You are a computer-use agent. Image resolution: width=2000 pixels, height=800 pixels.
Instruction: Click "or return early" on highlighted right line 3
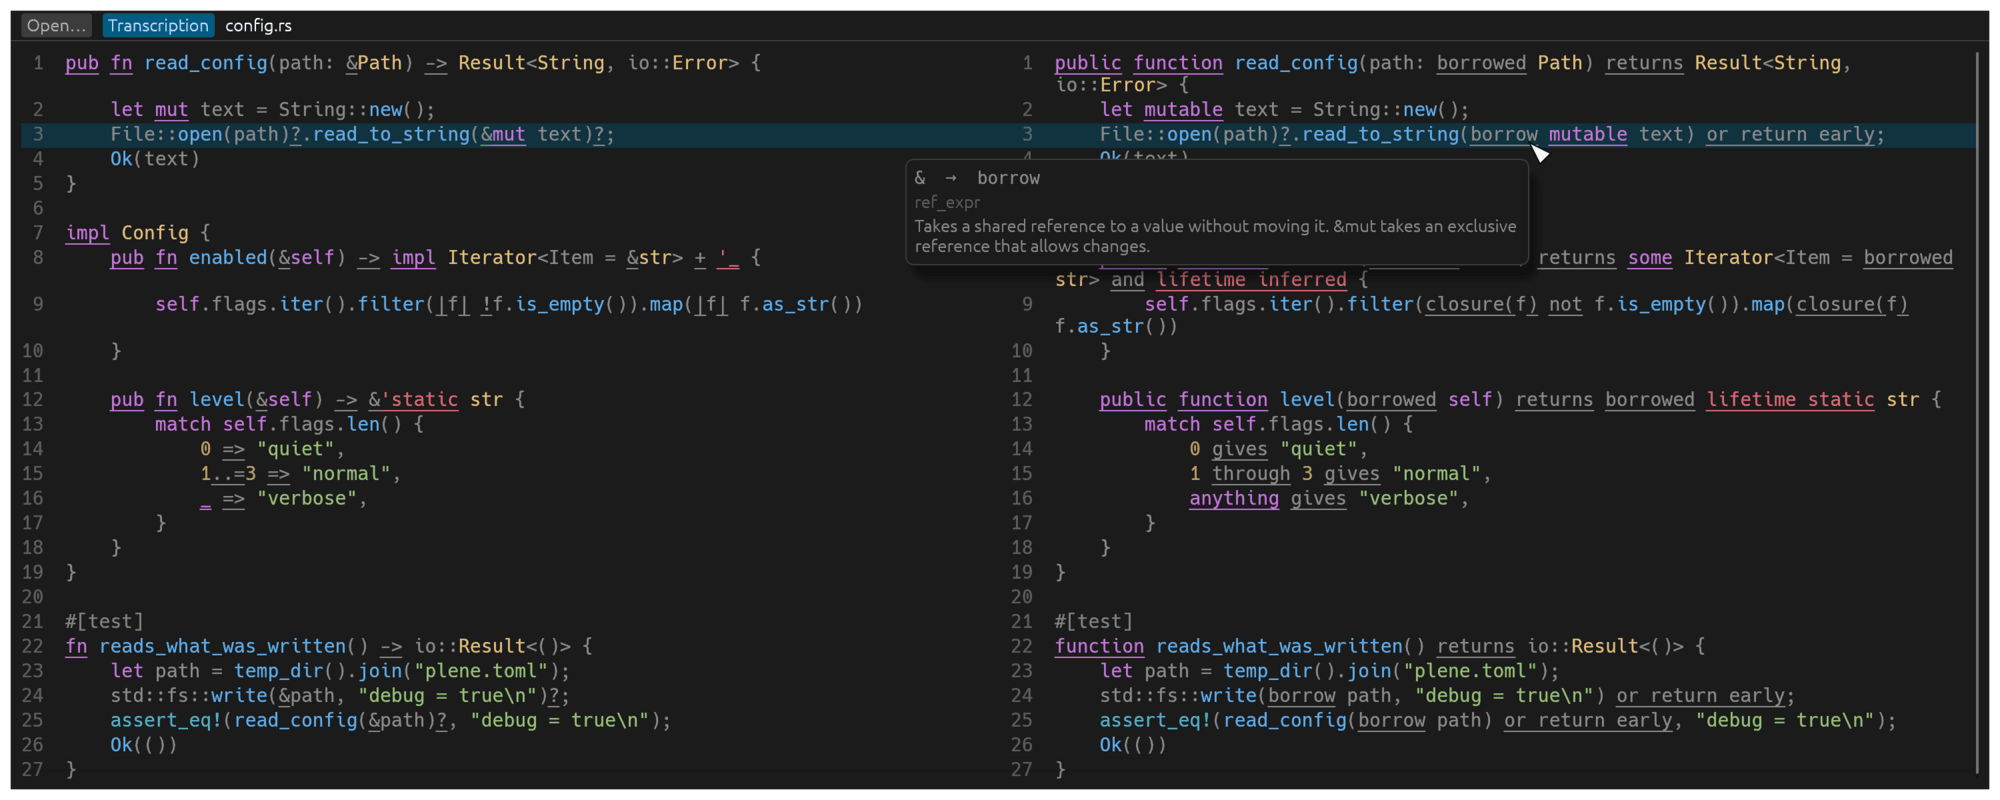(x=1789, y=134)
